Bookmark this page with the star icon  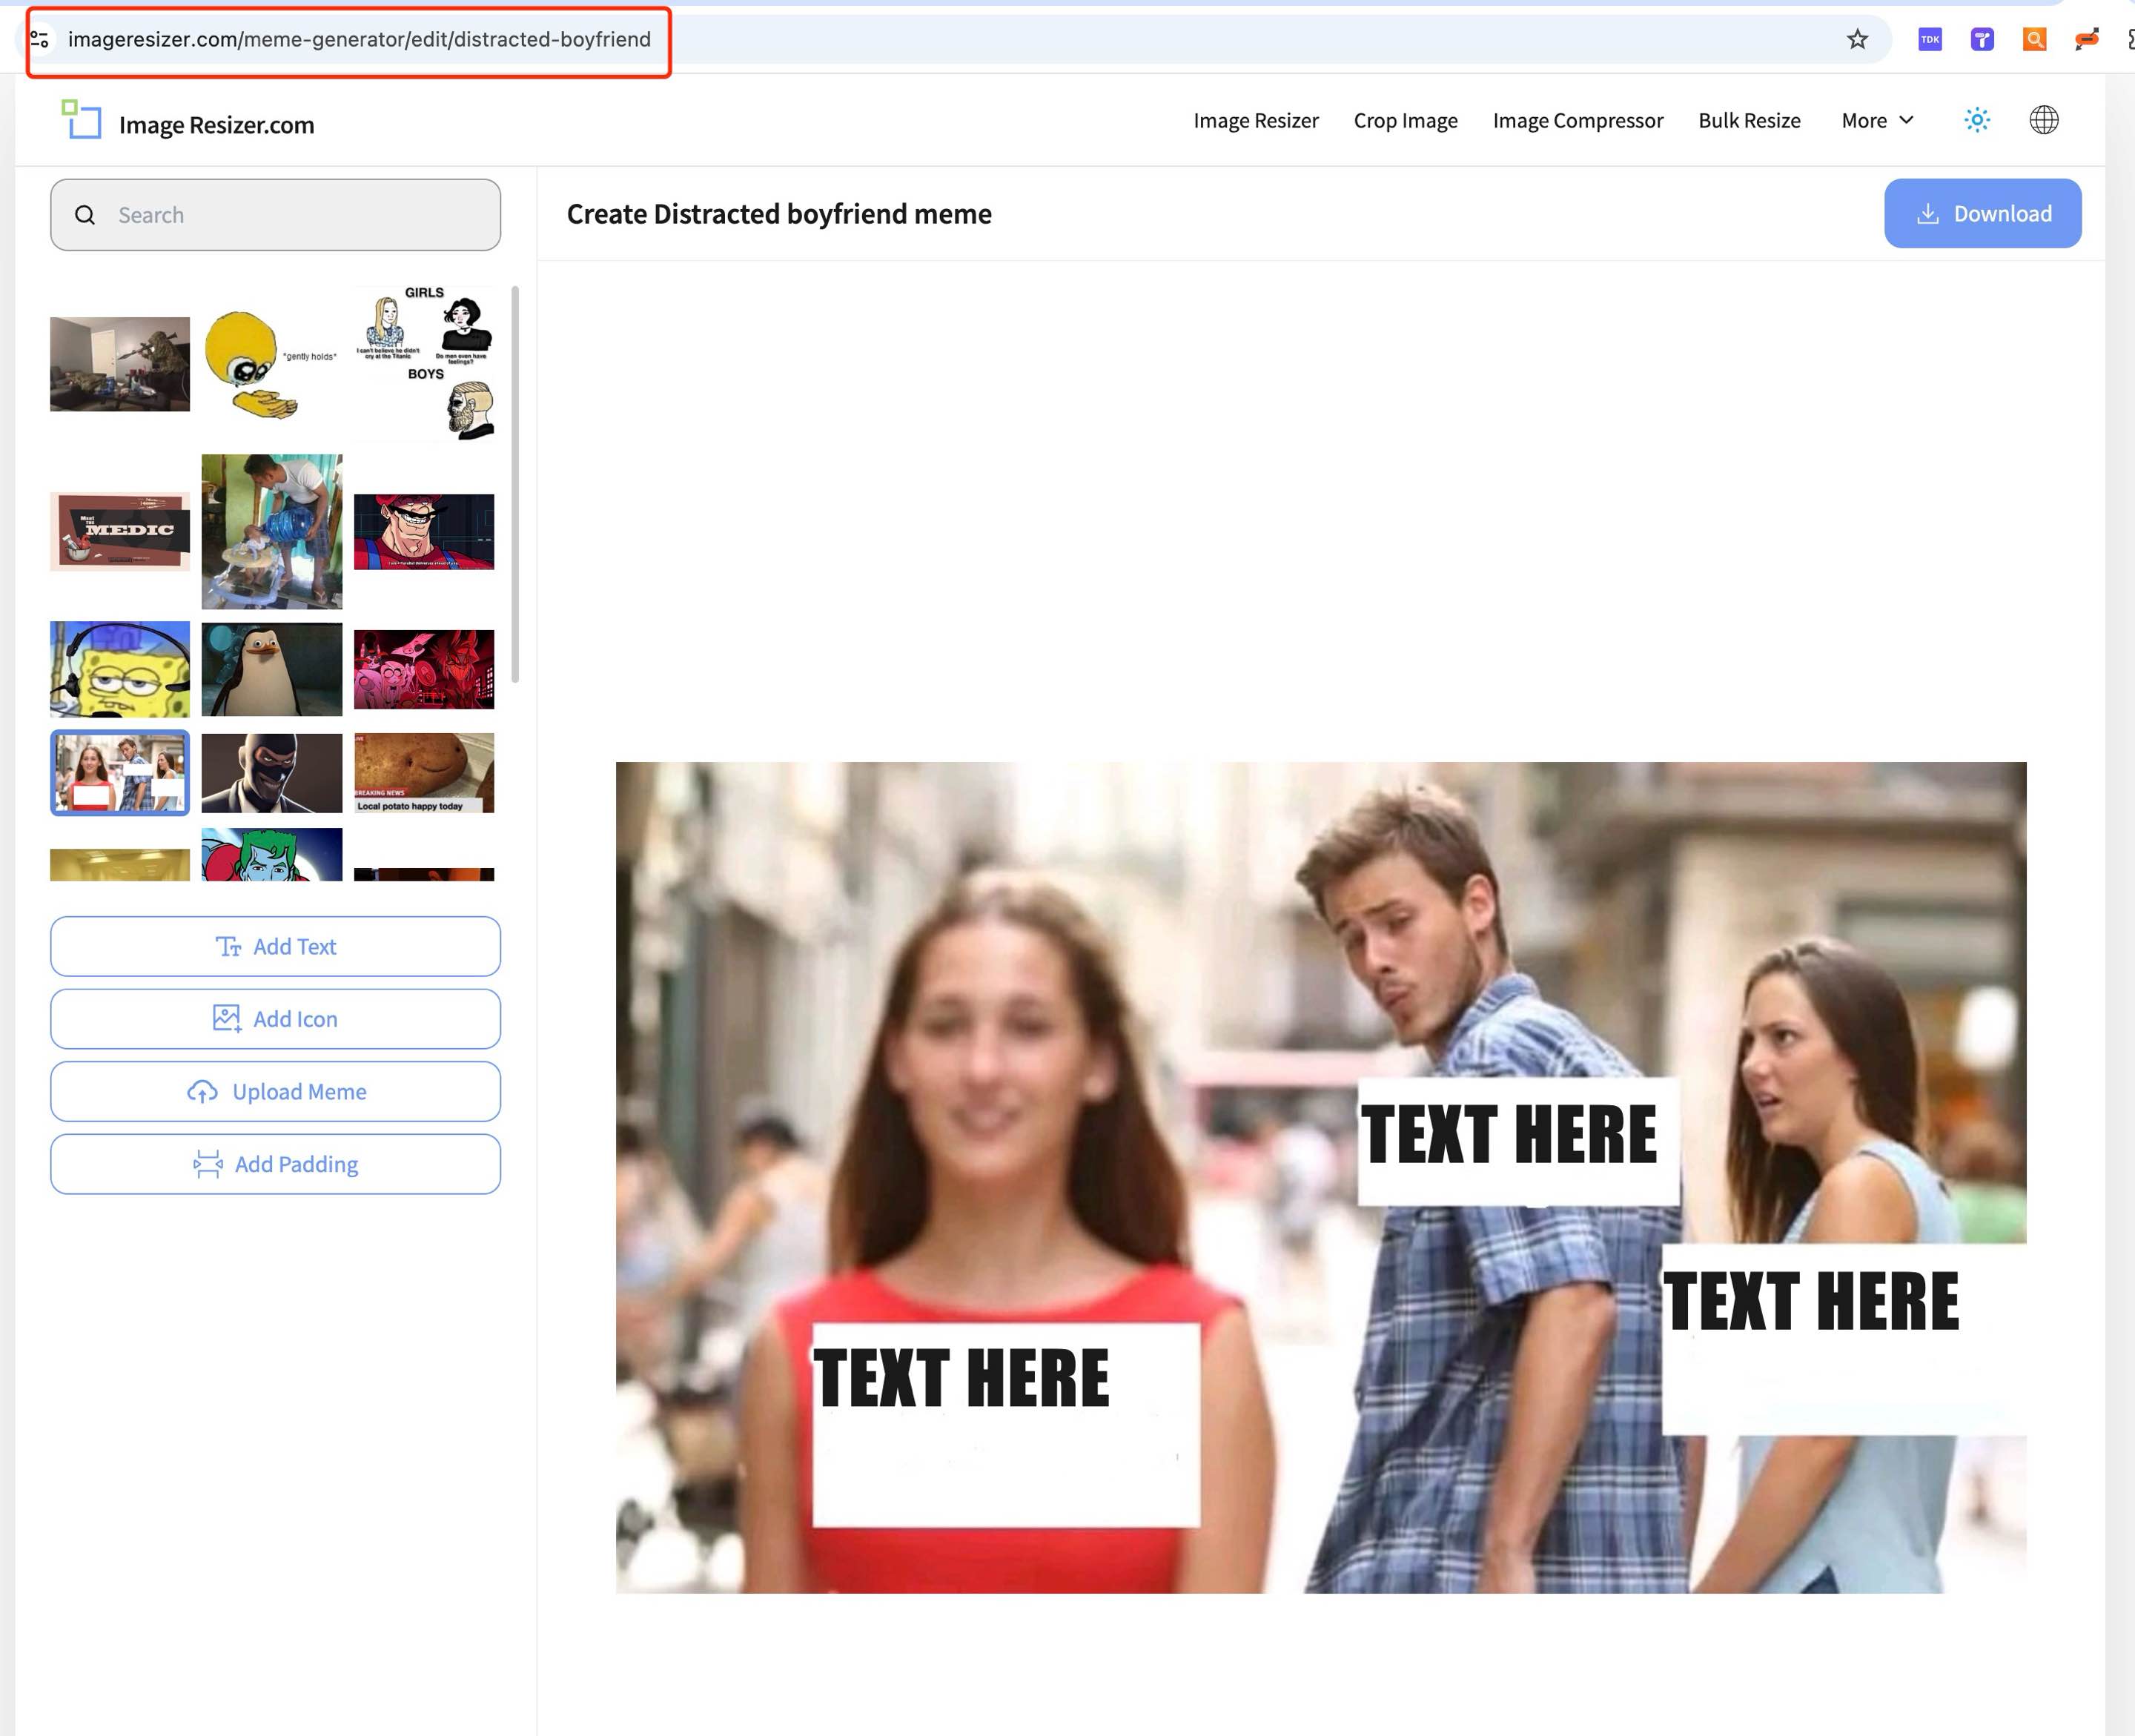pyautogui.click(x=1857, y=39)
